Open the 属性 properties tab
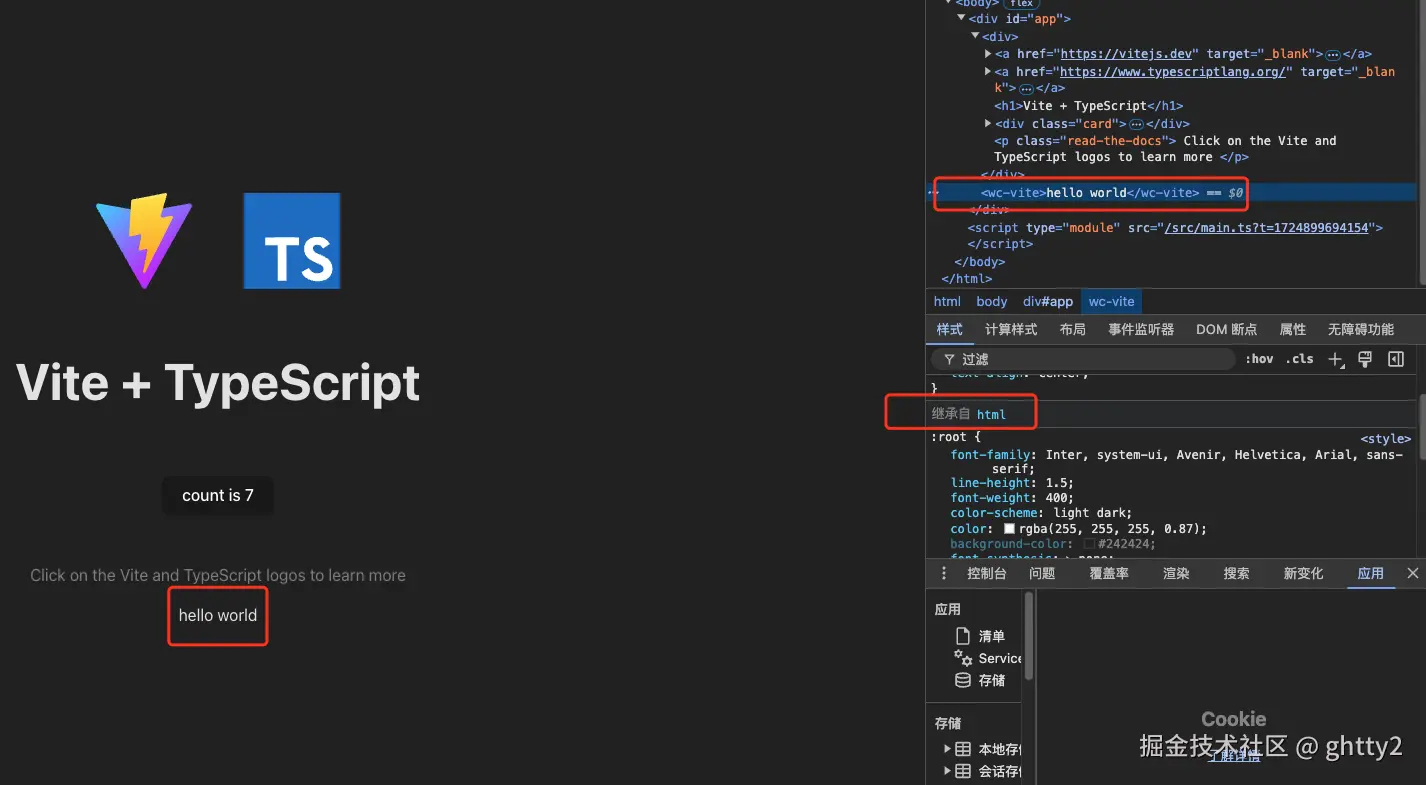This screenshot has width=1426, height=785. point(1293,329)
